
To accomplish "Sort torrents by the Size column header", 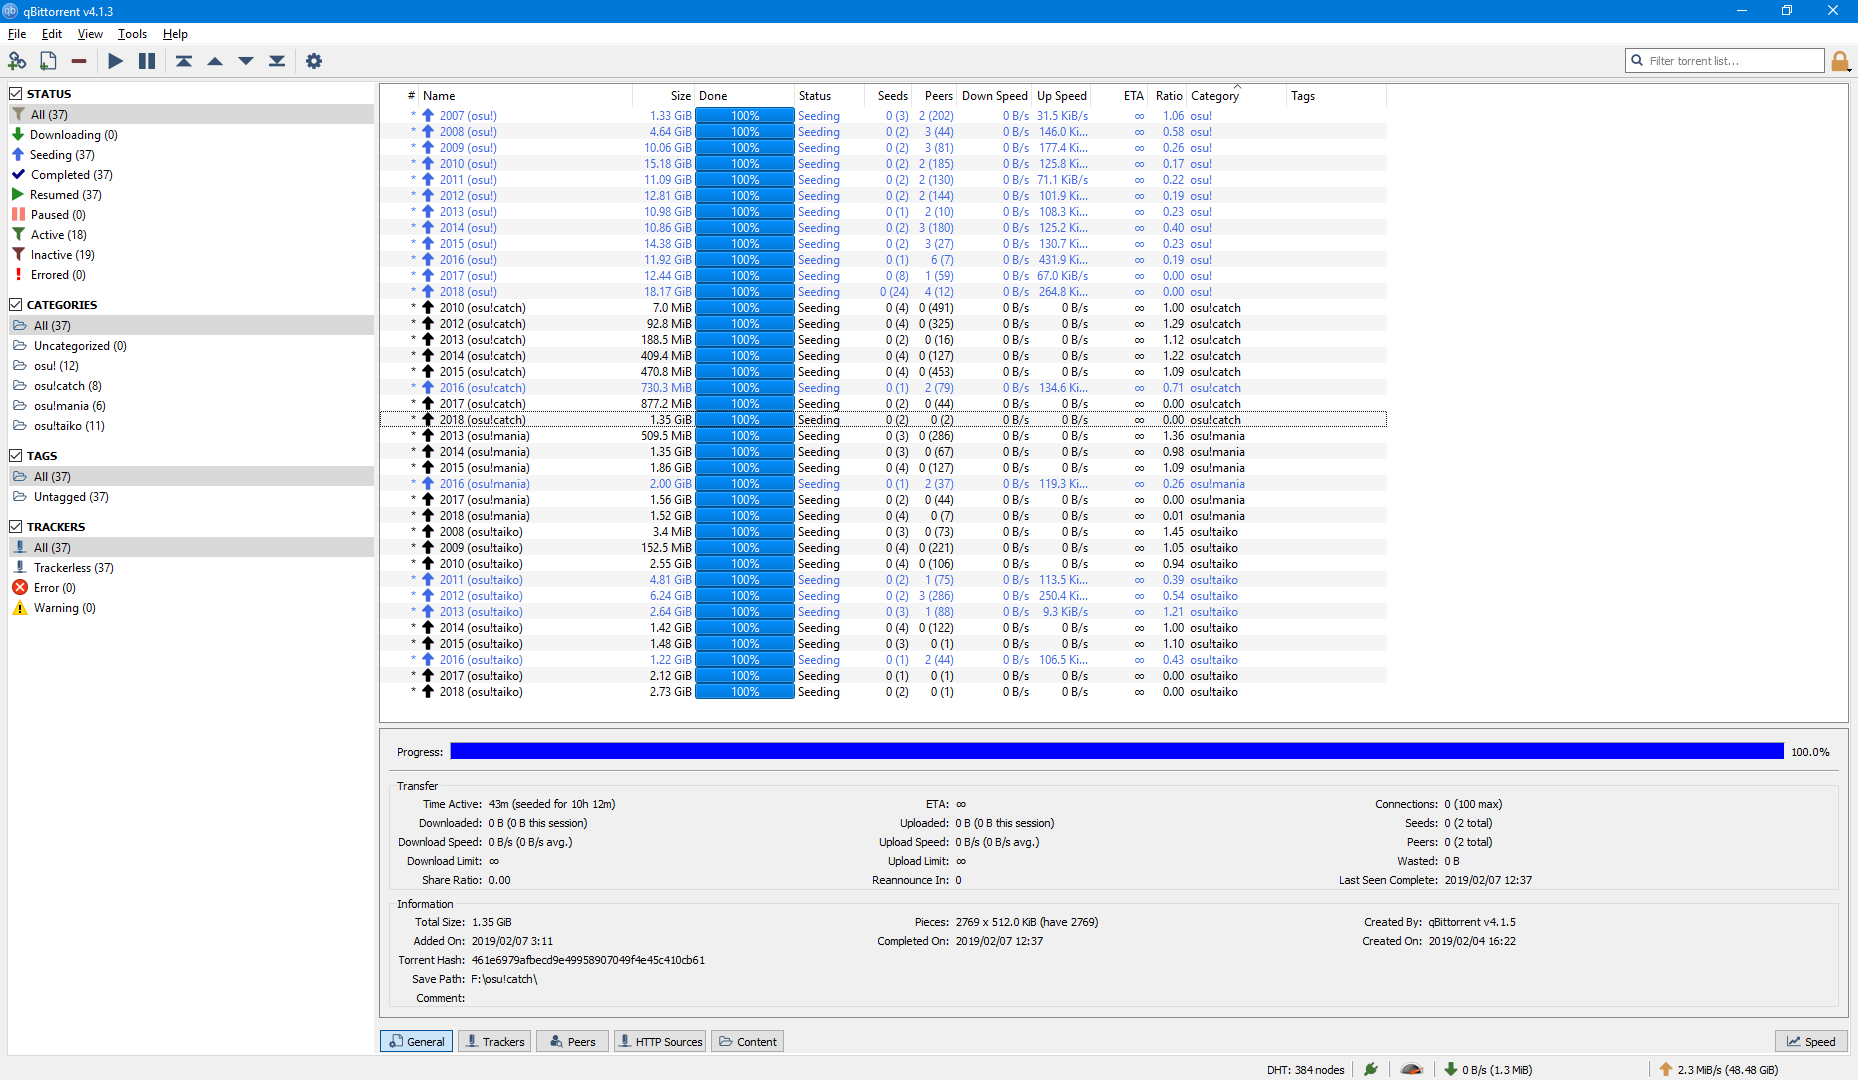I will 663,96.
